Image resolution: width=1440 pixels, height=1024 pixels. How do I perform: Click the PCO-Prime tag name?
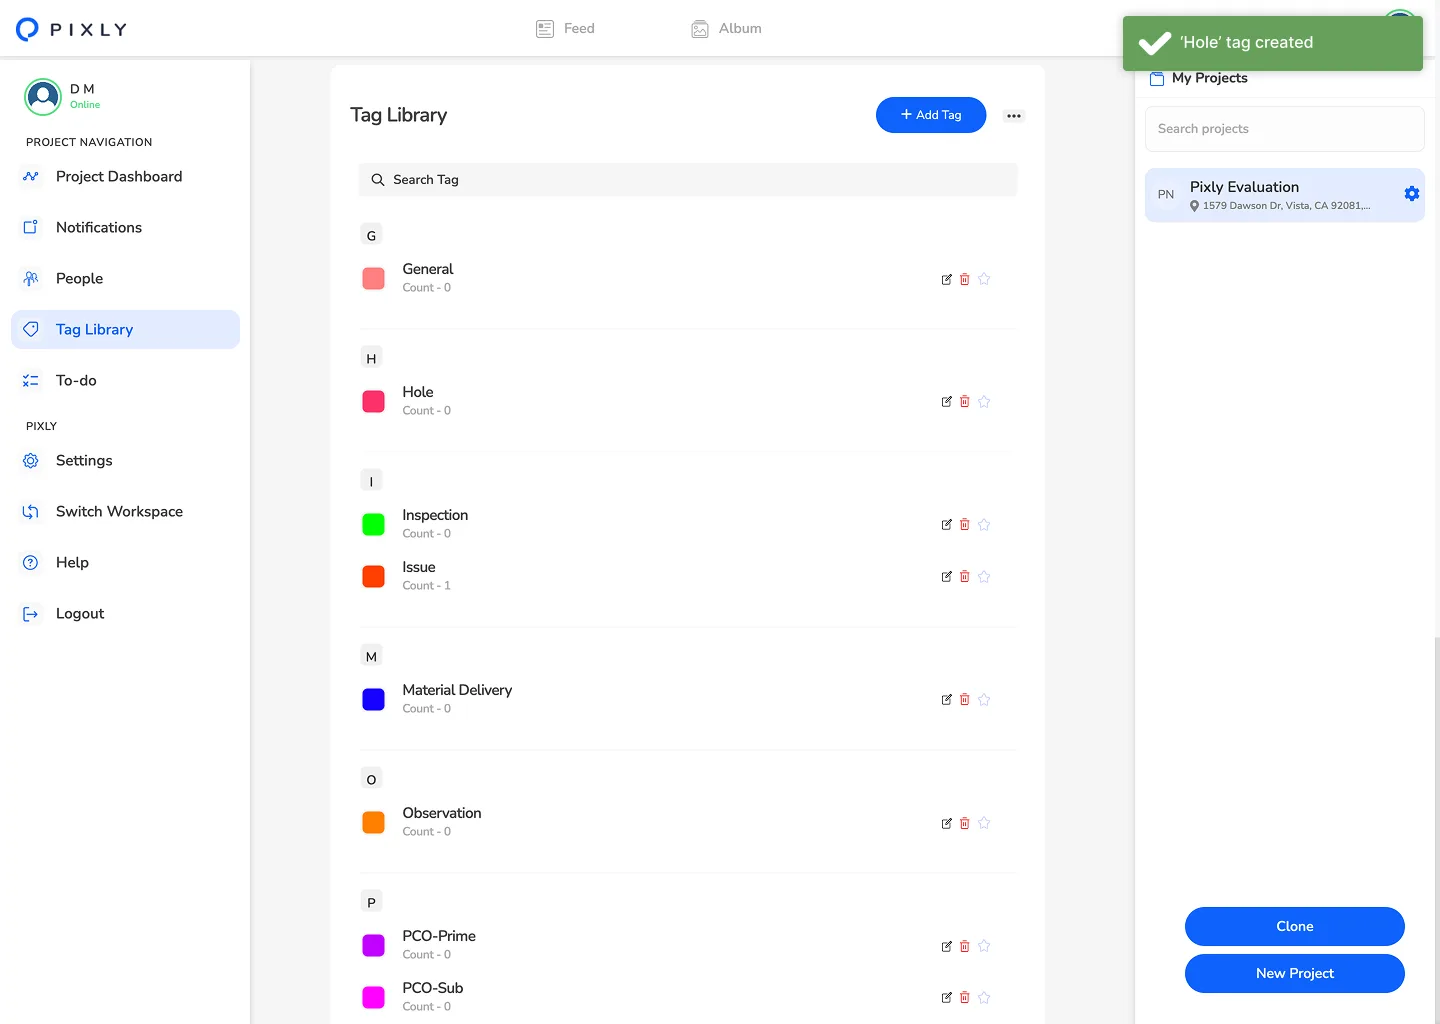[x=439, y=936]
